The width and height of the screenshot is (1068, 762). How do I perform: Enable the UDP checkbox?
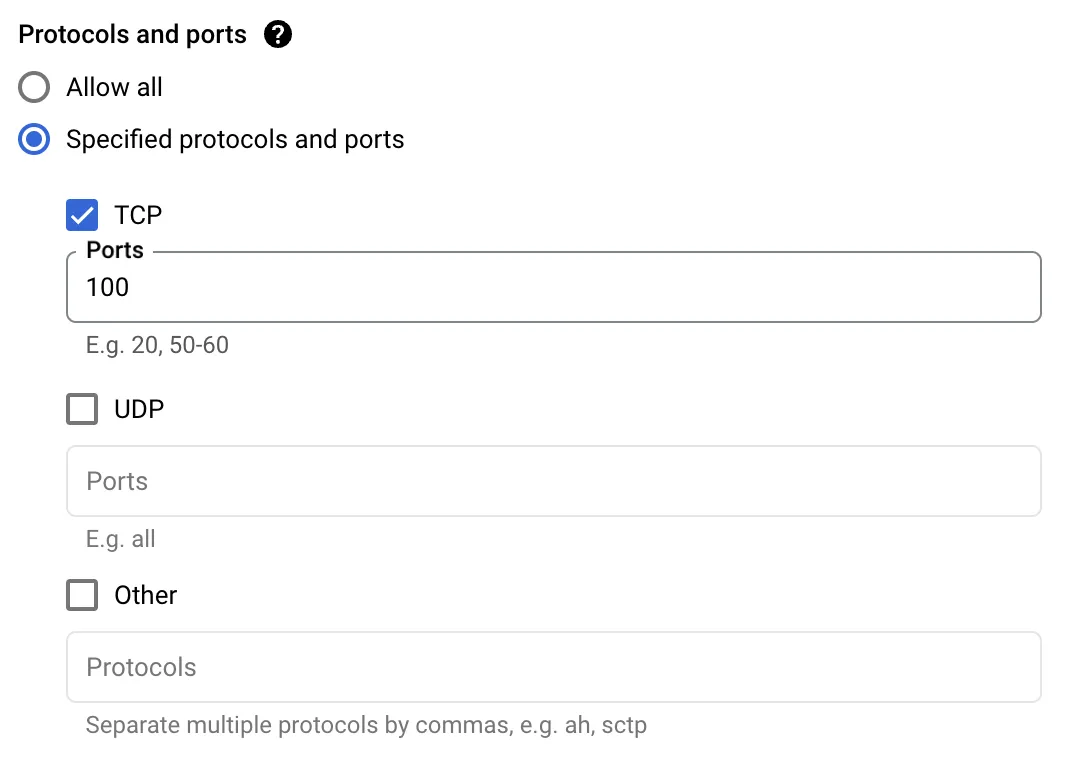click(x=81, y=408)
